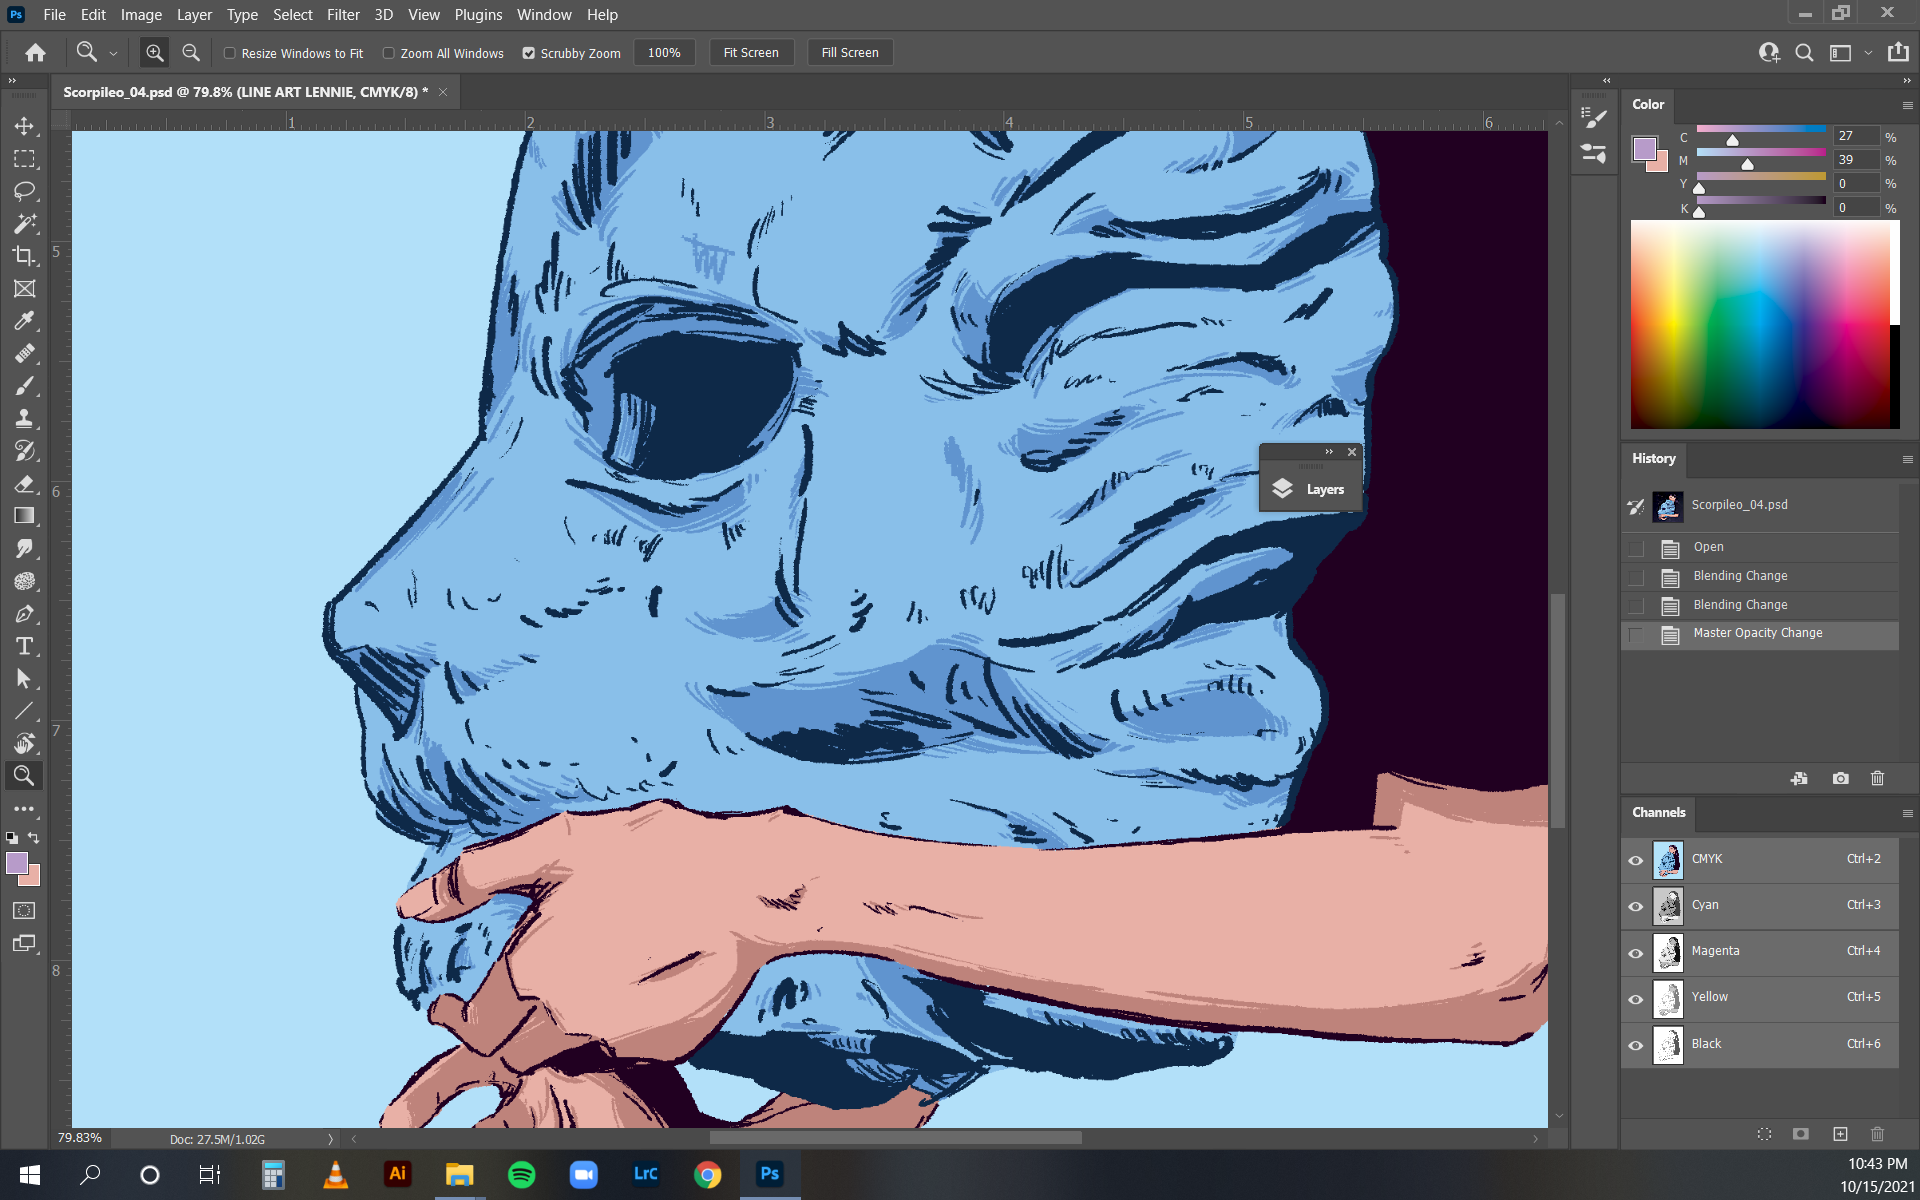The image size is (1920, 1200).
Task: Create new snapshot in History panel
Action: (1840, 778)
